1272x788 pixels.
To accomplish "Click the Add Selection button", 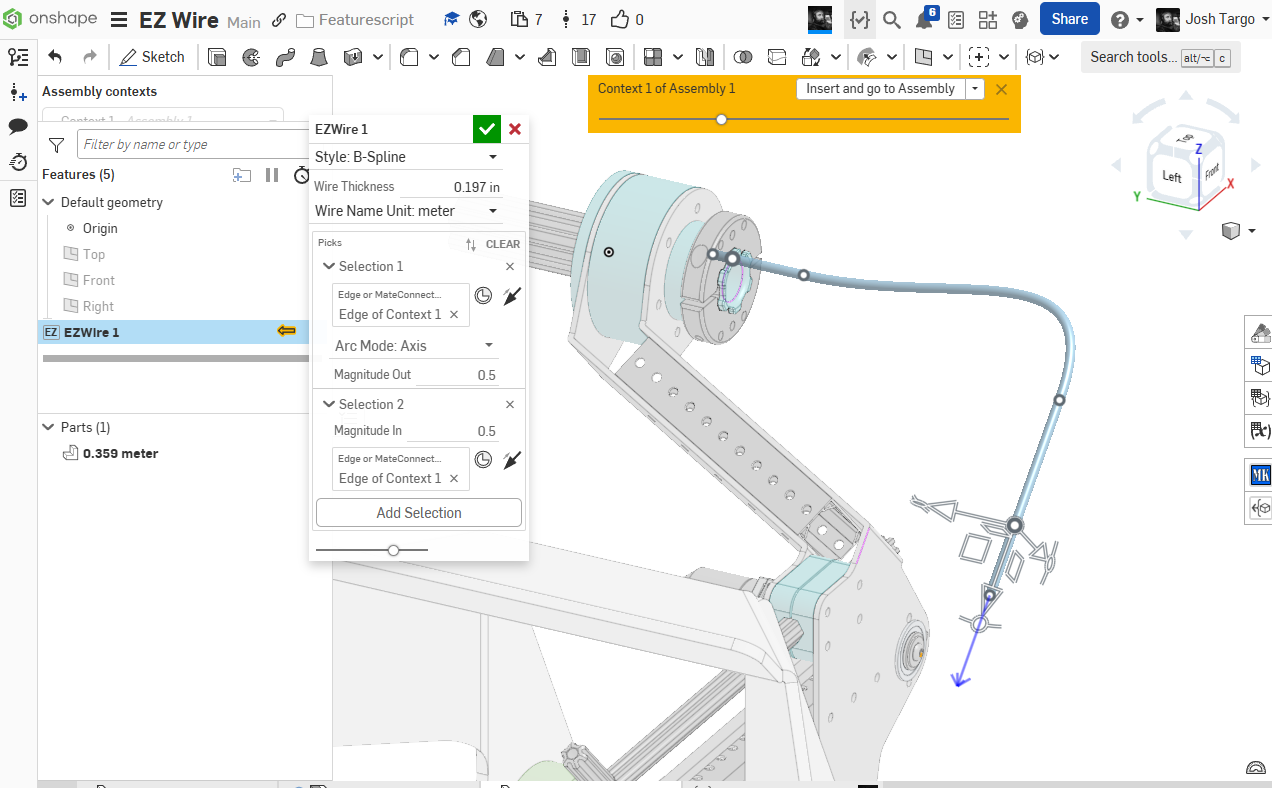I will 419,513.
